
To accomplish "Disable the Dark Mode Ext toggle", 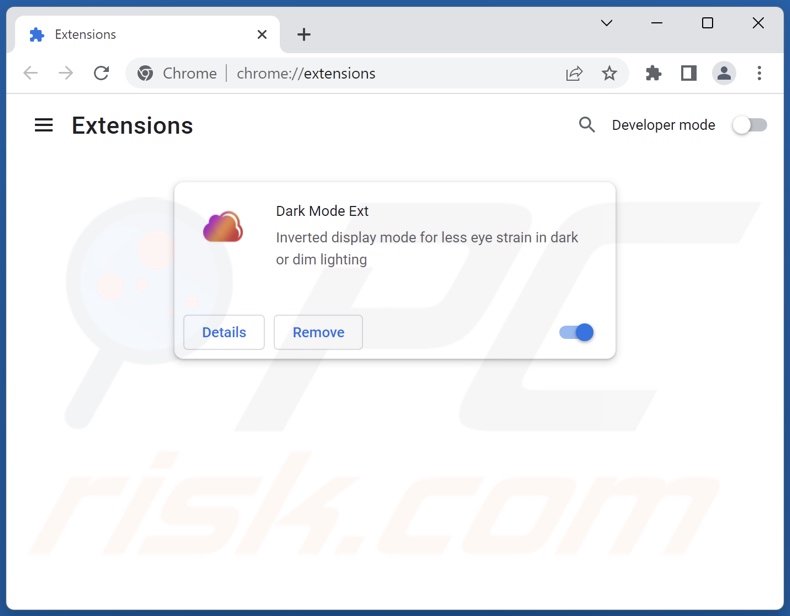I will [x=576, y=332].
